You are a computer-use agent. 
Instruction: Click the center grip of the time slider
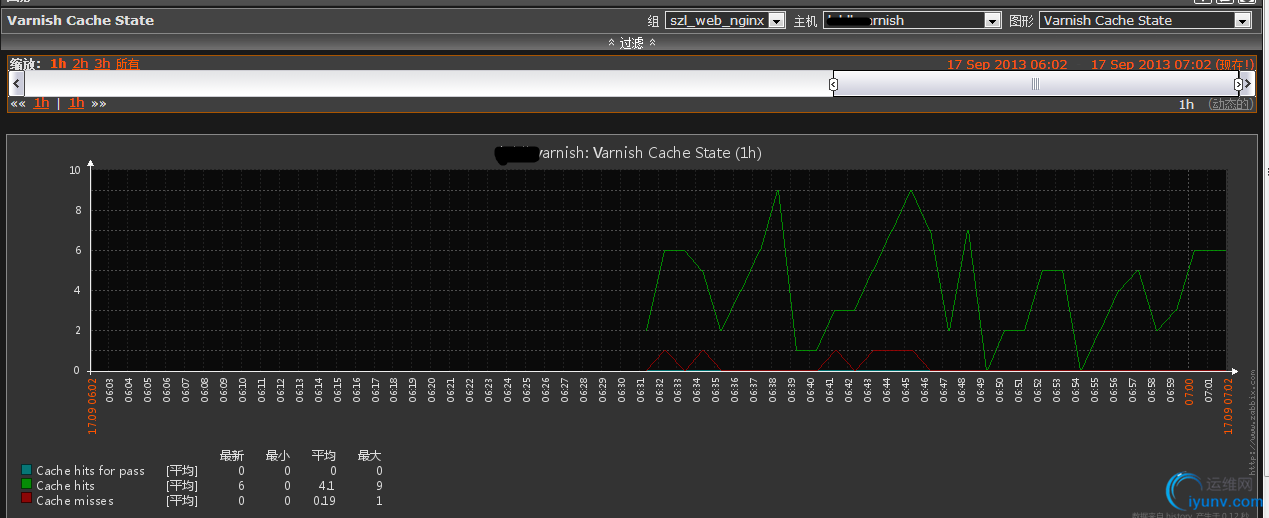1035,85
